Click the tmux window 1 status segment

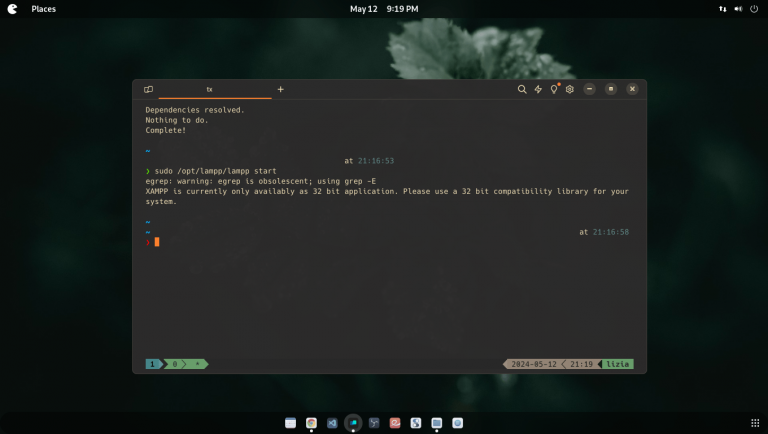(153, 364)
